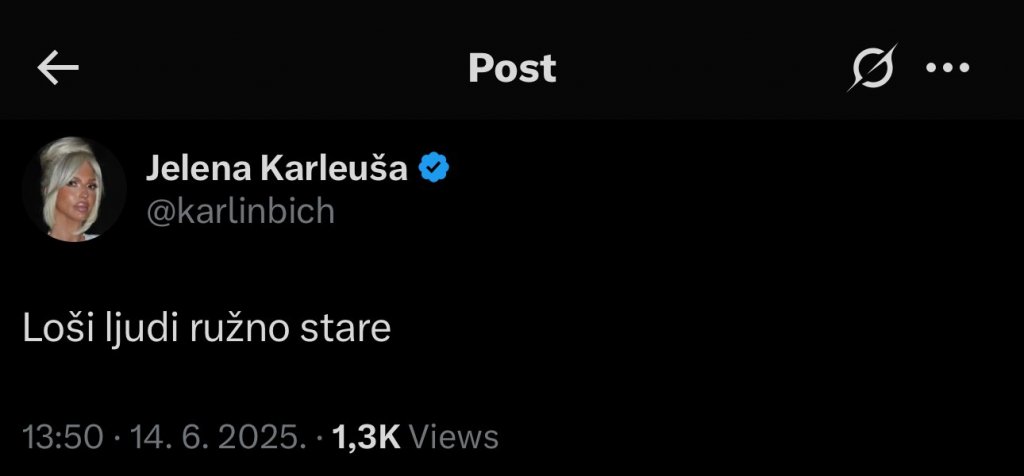Open the three-dot more options menu
The image size is (1024, 476).
[948, 68]
